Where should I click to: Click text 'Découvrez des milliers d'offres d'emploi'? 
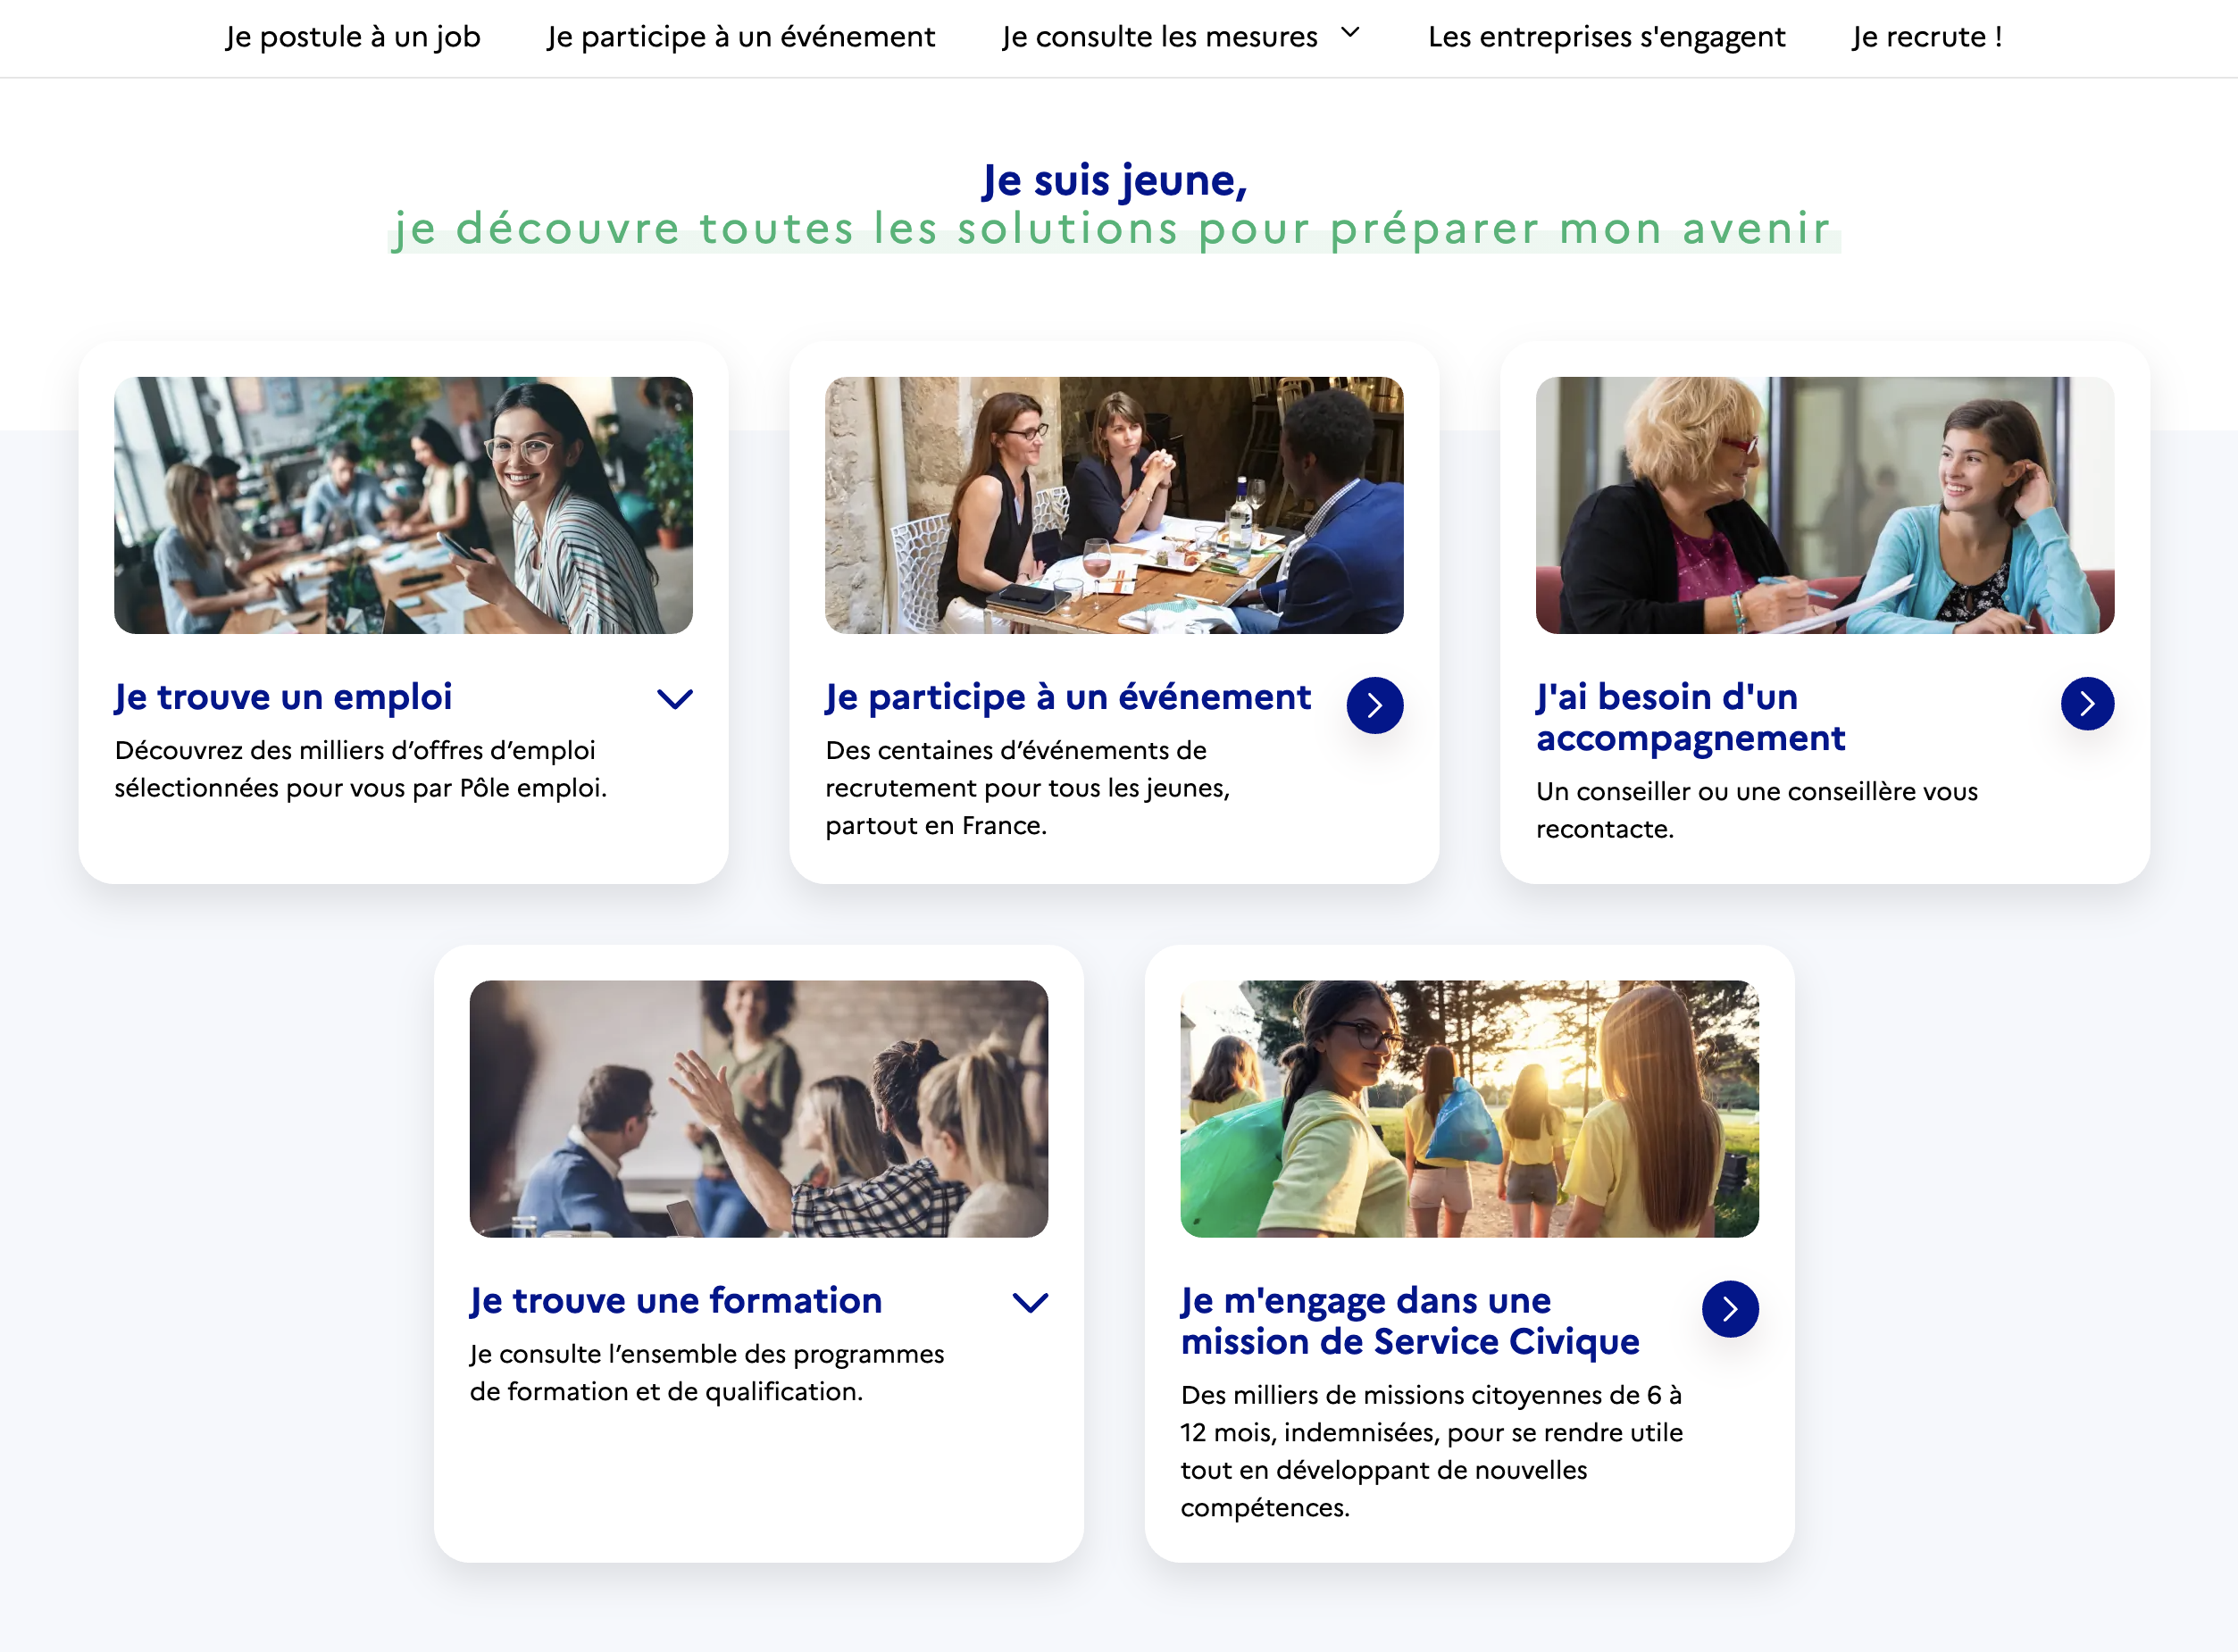[x=355, y=751]
